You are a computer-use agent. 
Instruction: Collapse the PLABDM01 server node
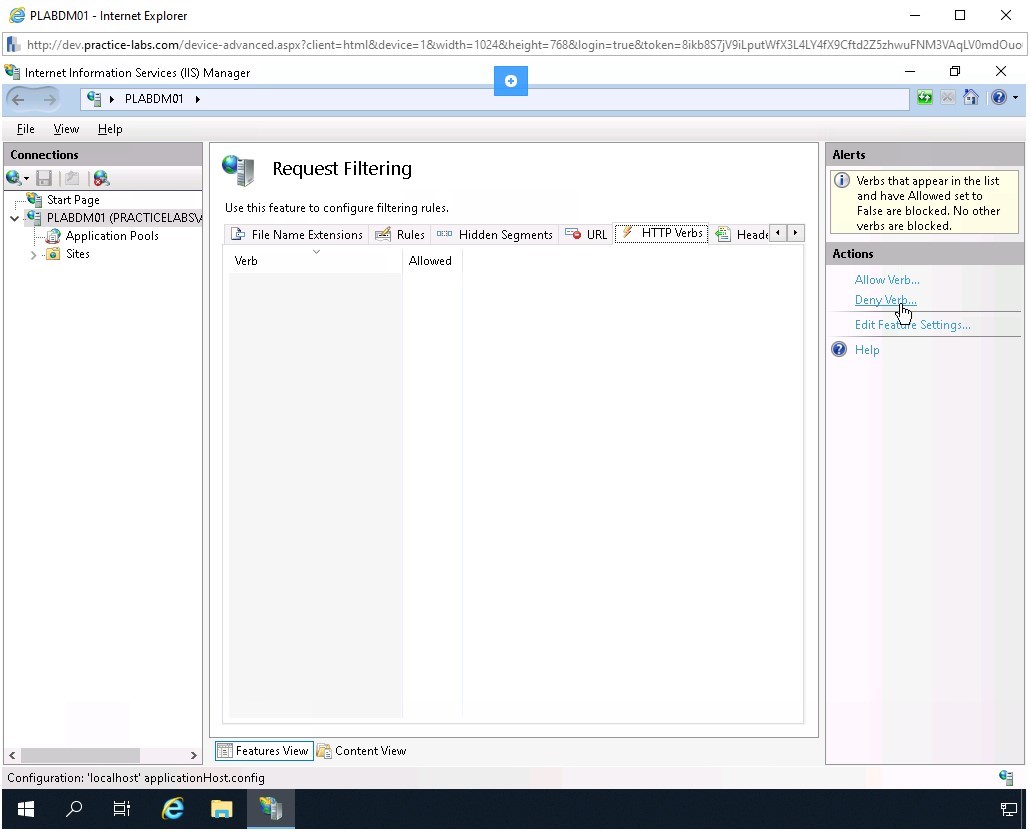click(x=16, y=217)
